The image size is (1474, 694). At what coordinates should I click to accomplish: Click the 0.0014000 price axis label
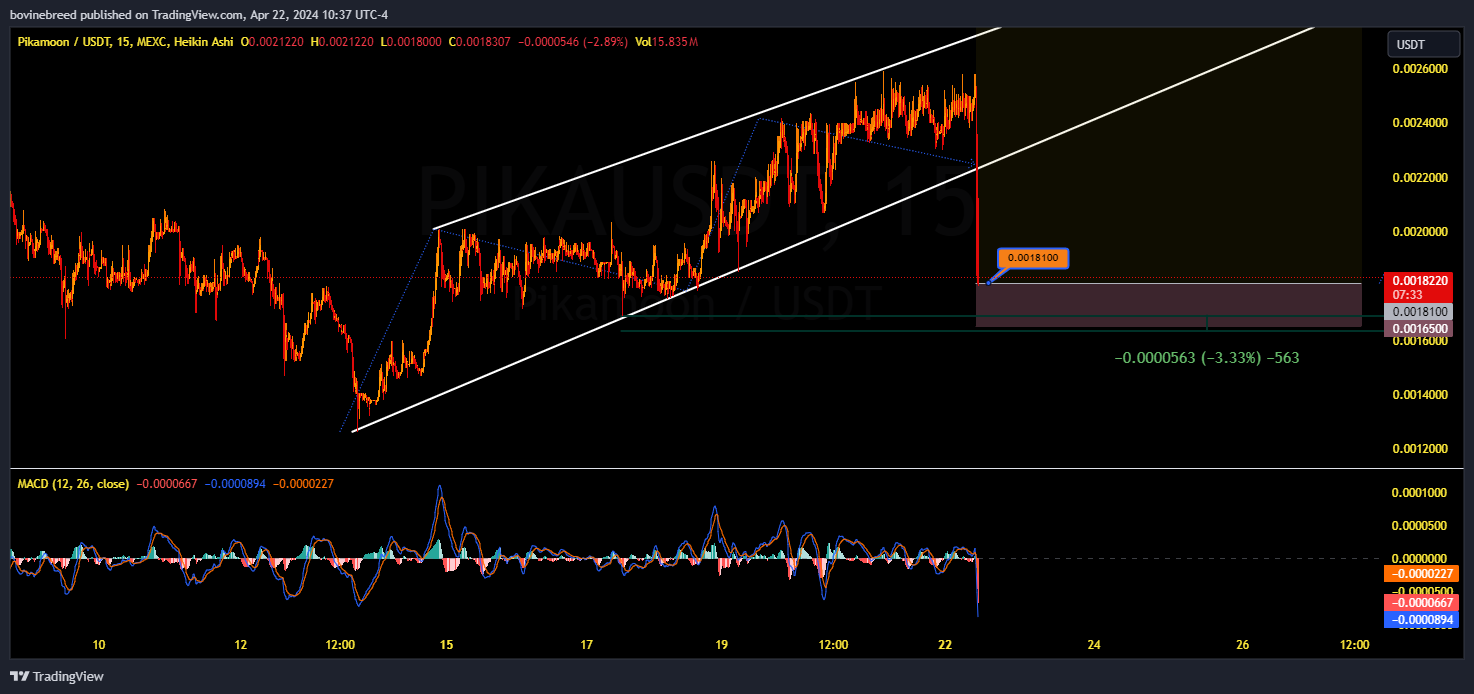1420,394
